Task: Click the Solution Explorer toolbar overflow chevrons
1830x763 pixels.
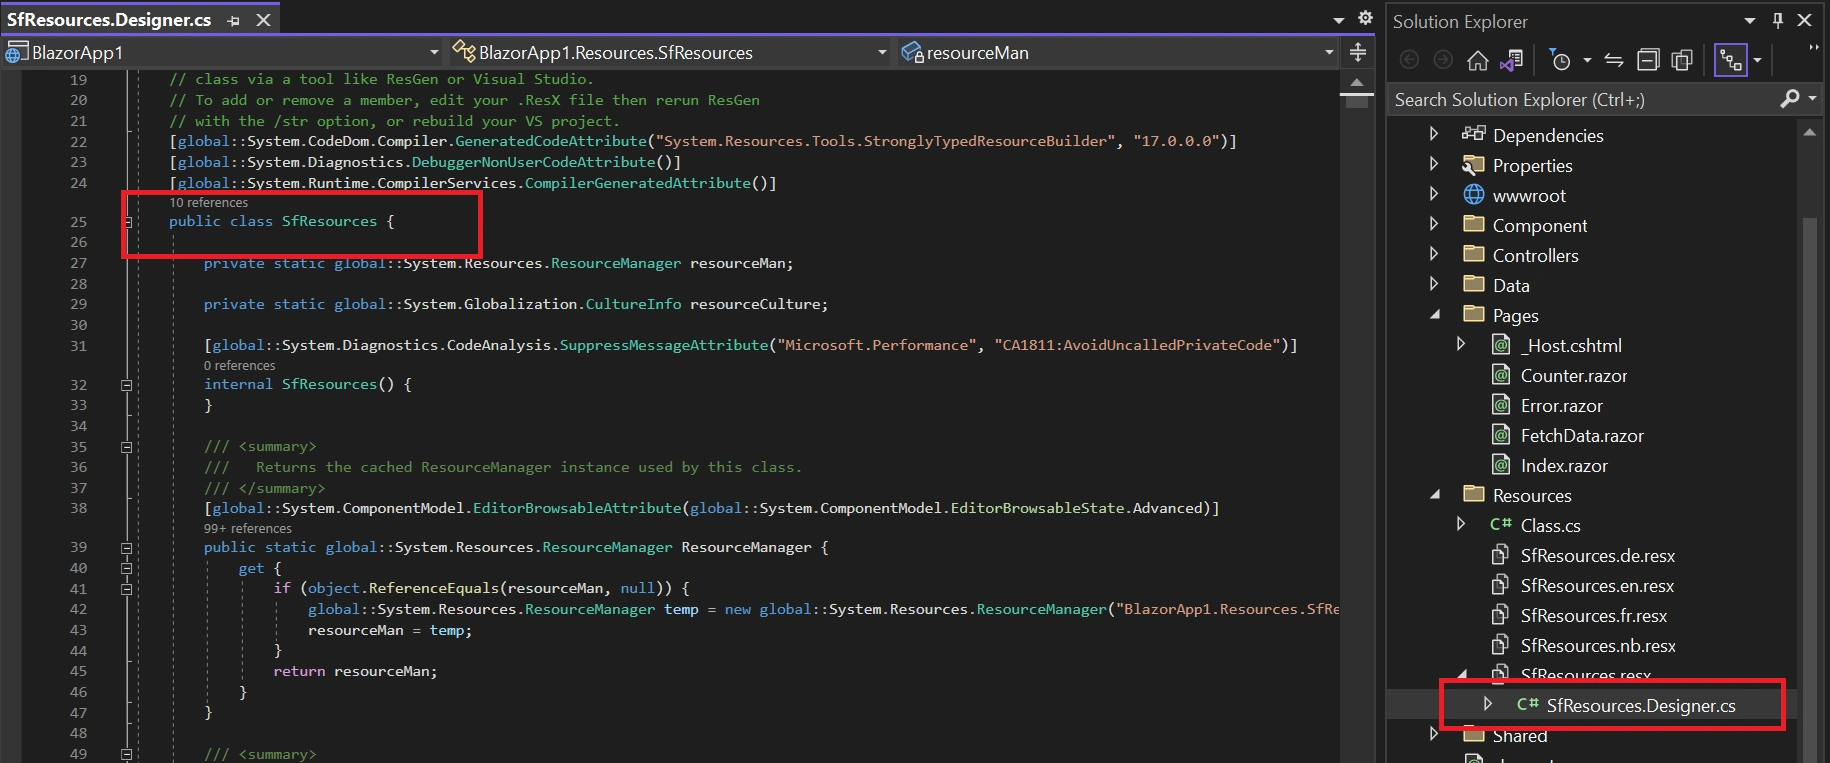Action: click(x=1814, y=48)
